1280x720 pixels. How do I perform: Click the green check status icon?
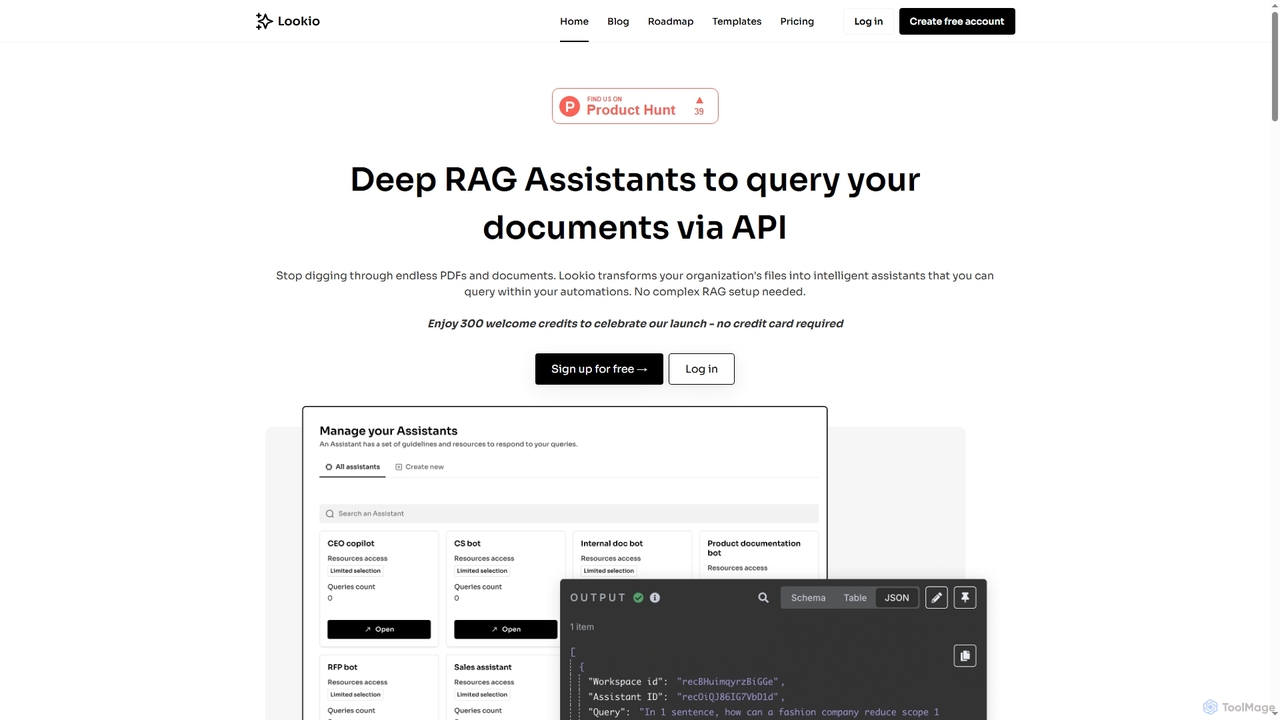[x=638, y=598]
